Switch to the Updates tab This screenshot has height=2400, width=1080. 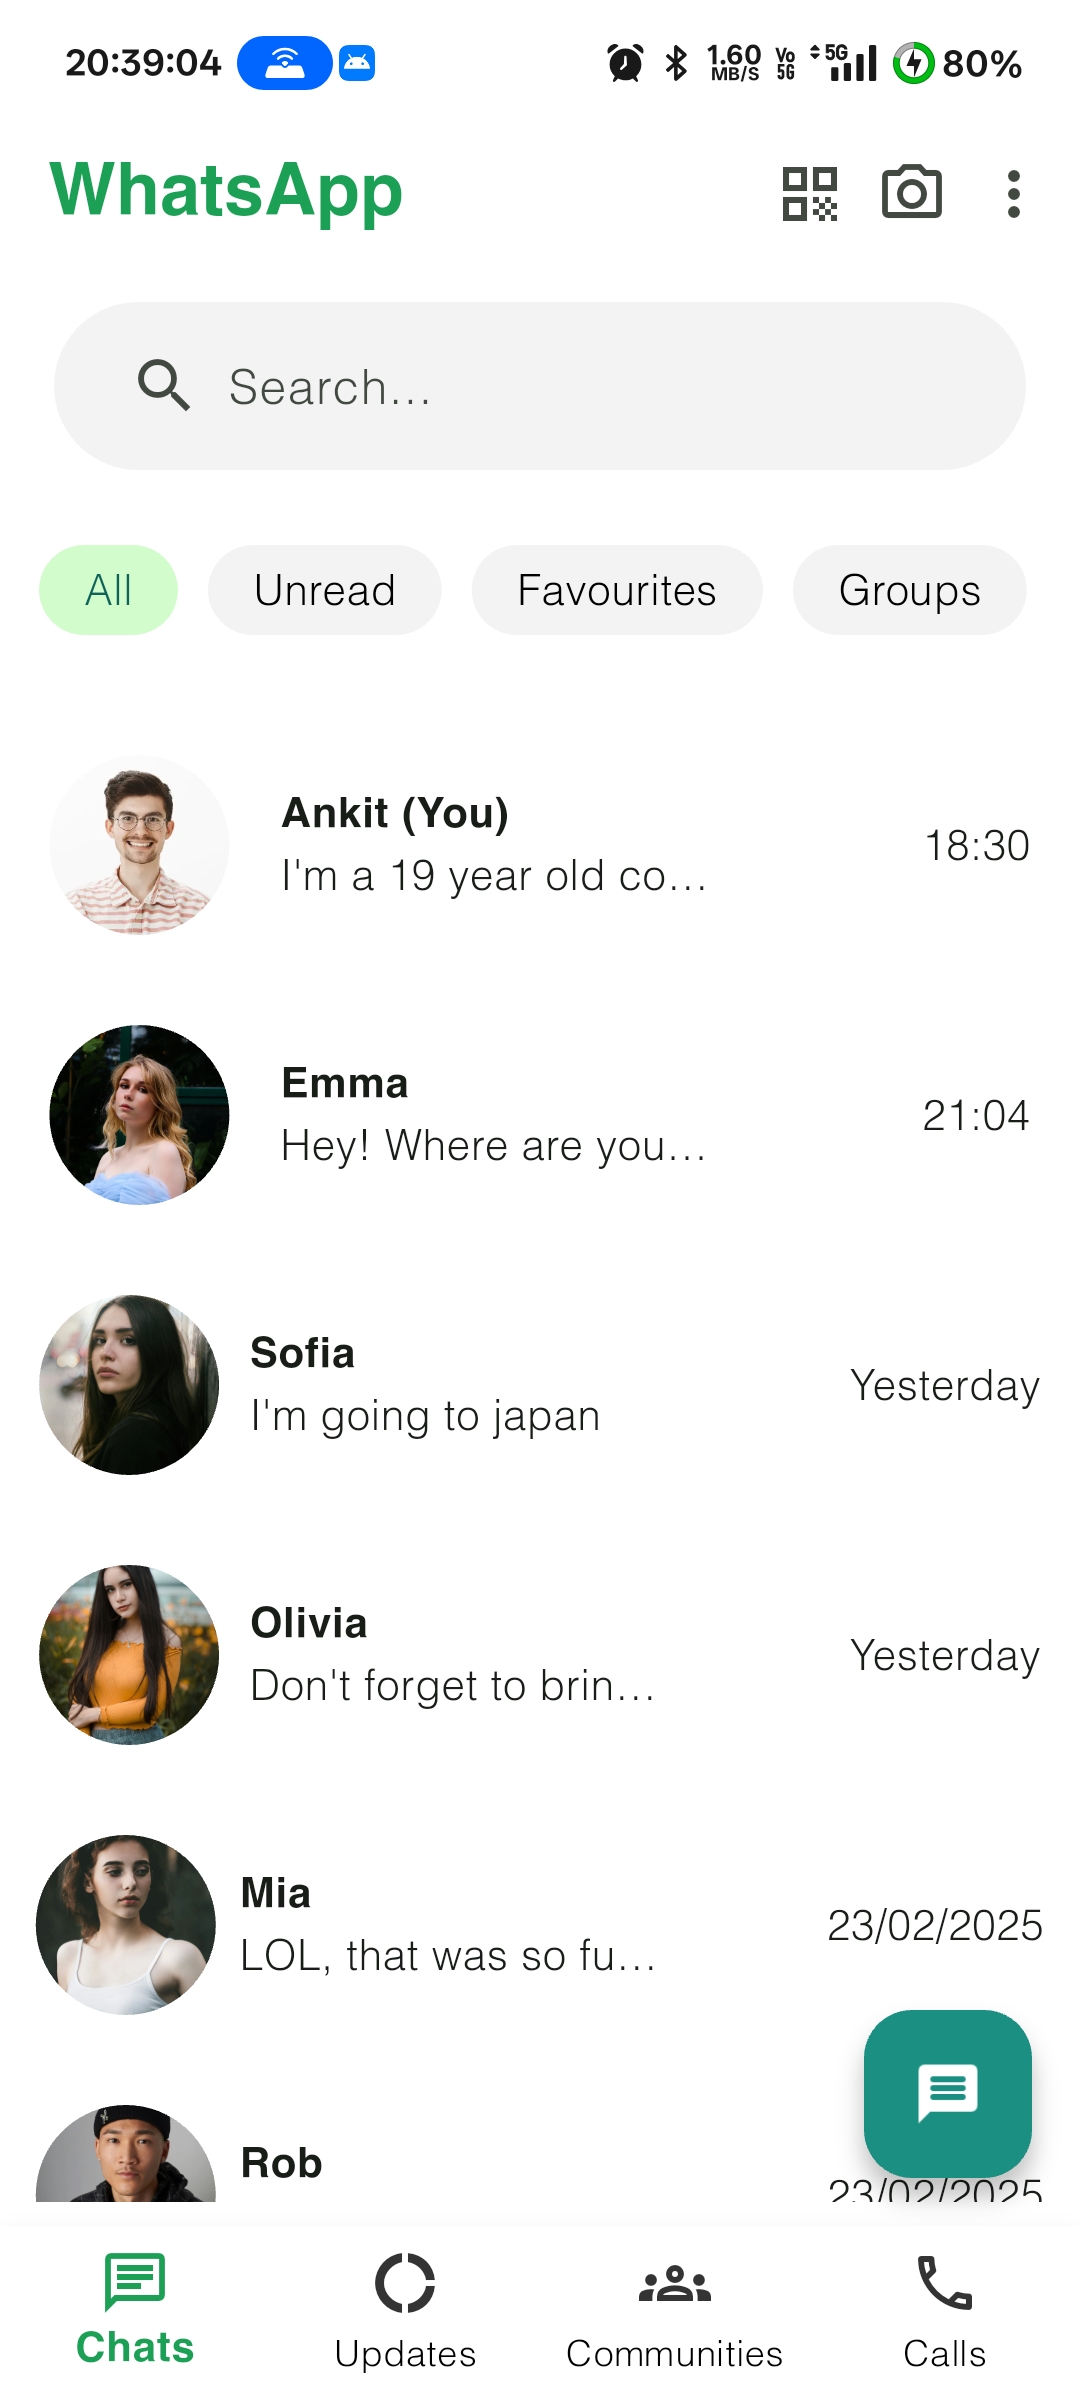(x=405, y=2310)
